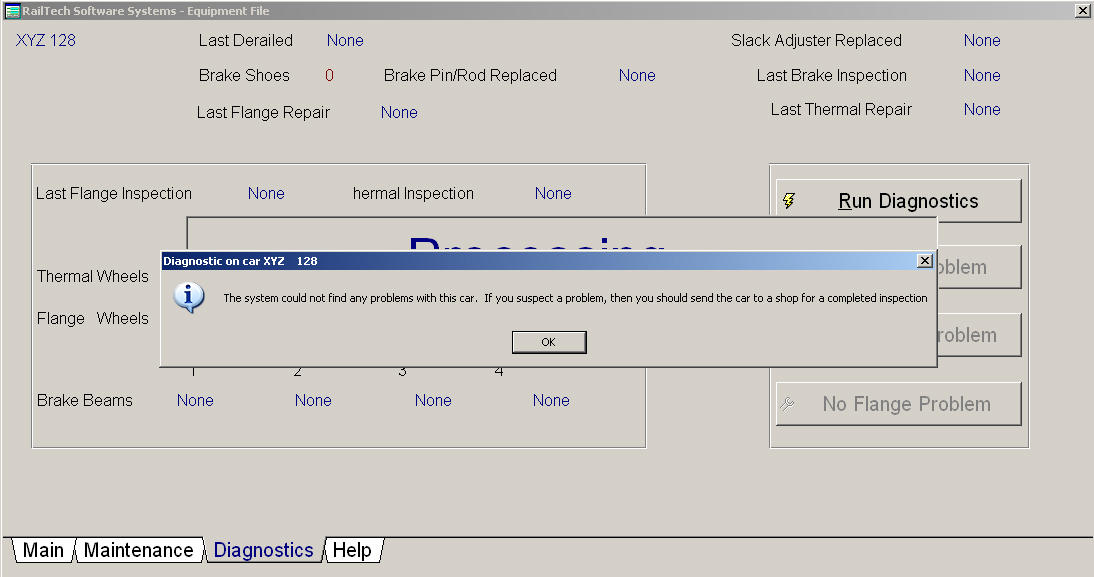Click the RailTech application icon in title bar
1094x577 pixels.
[12, 10]
